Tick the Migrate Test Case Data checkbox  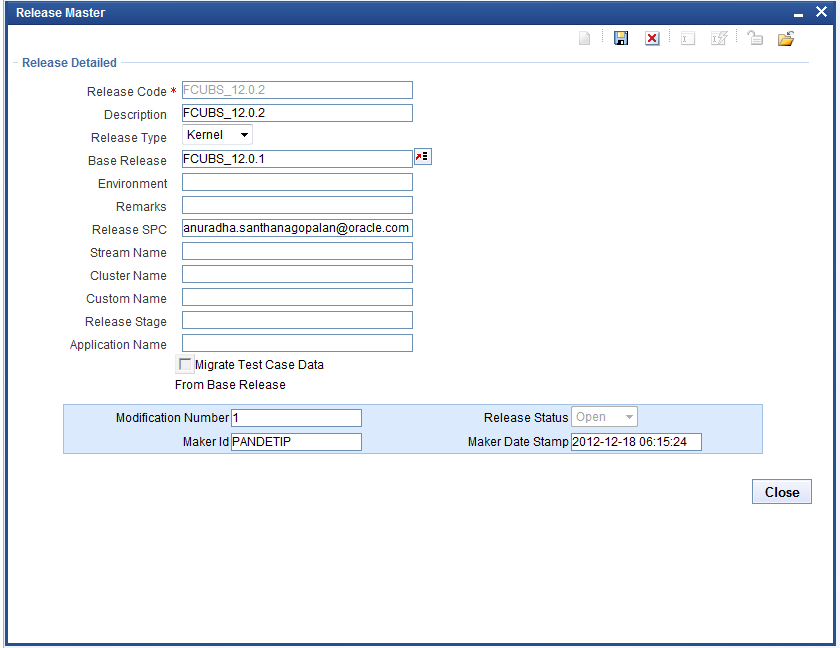(185, 365)
